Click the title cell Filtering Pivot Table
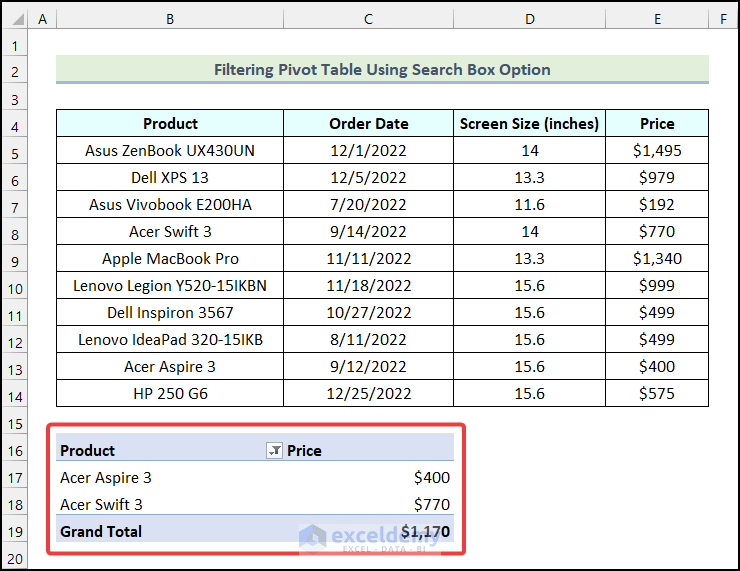740x571 pixels. [382, 70]
